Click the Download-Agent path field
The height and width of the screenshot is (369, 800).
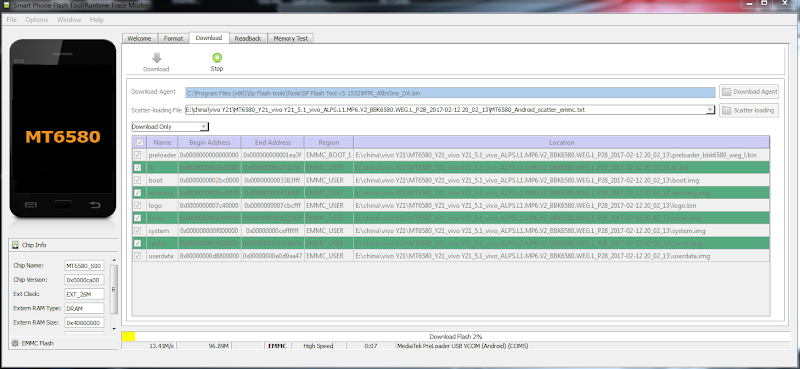click(x=450, y=92)
